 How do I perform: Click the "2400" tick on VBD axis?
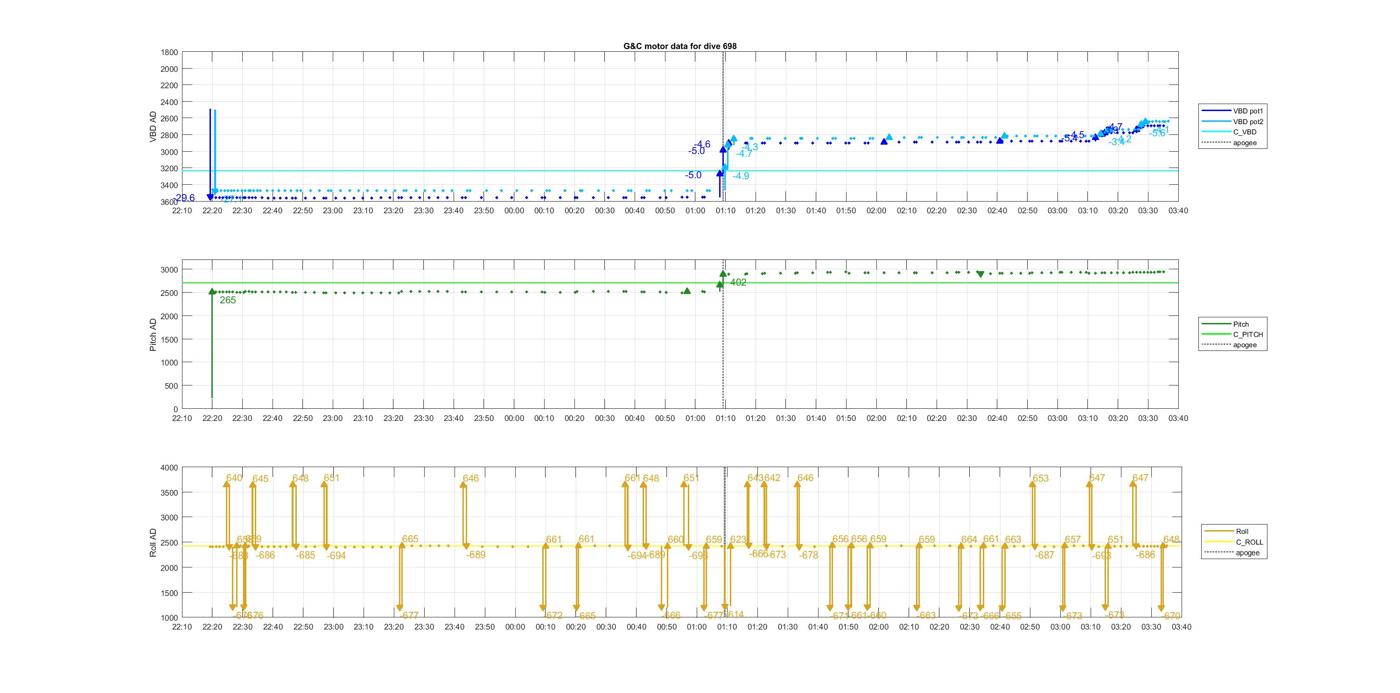point(169,102)
